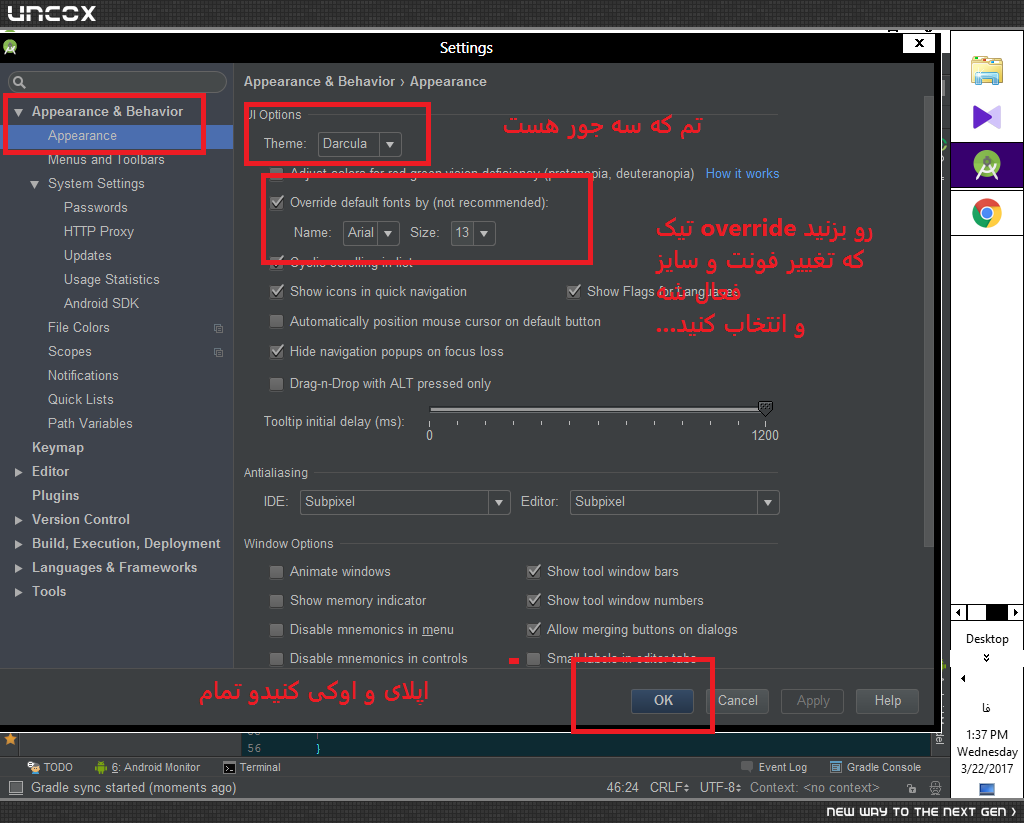This screenshot has width=1024, height=823.
Task: Toggle tool window buttons icon in status bar
Action: coord(16,788)
